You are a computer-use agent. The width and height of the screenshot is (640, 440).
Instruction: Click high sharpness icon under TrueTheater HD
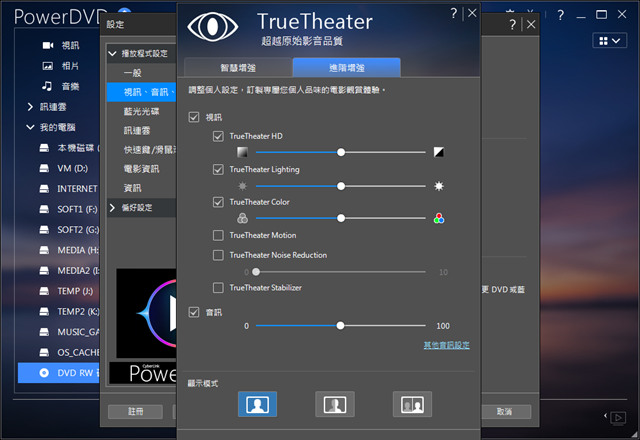(x=439, y=152)
